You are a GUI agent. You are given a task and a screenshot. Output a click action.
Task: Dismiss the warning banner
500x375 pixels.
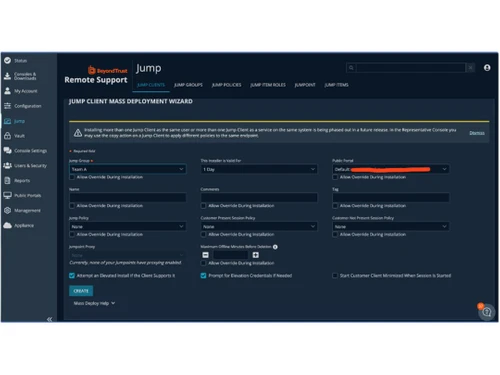pyautogui.click(x=477, y=133)
